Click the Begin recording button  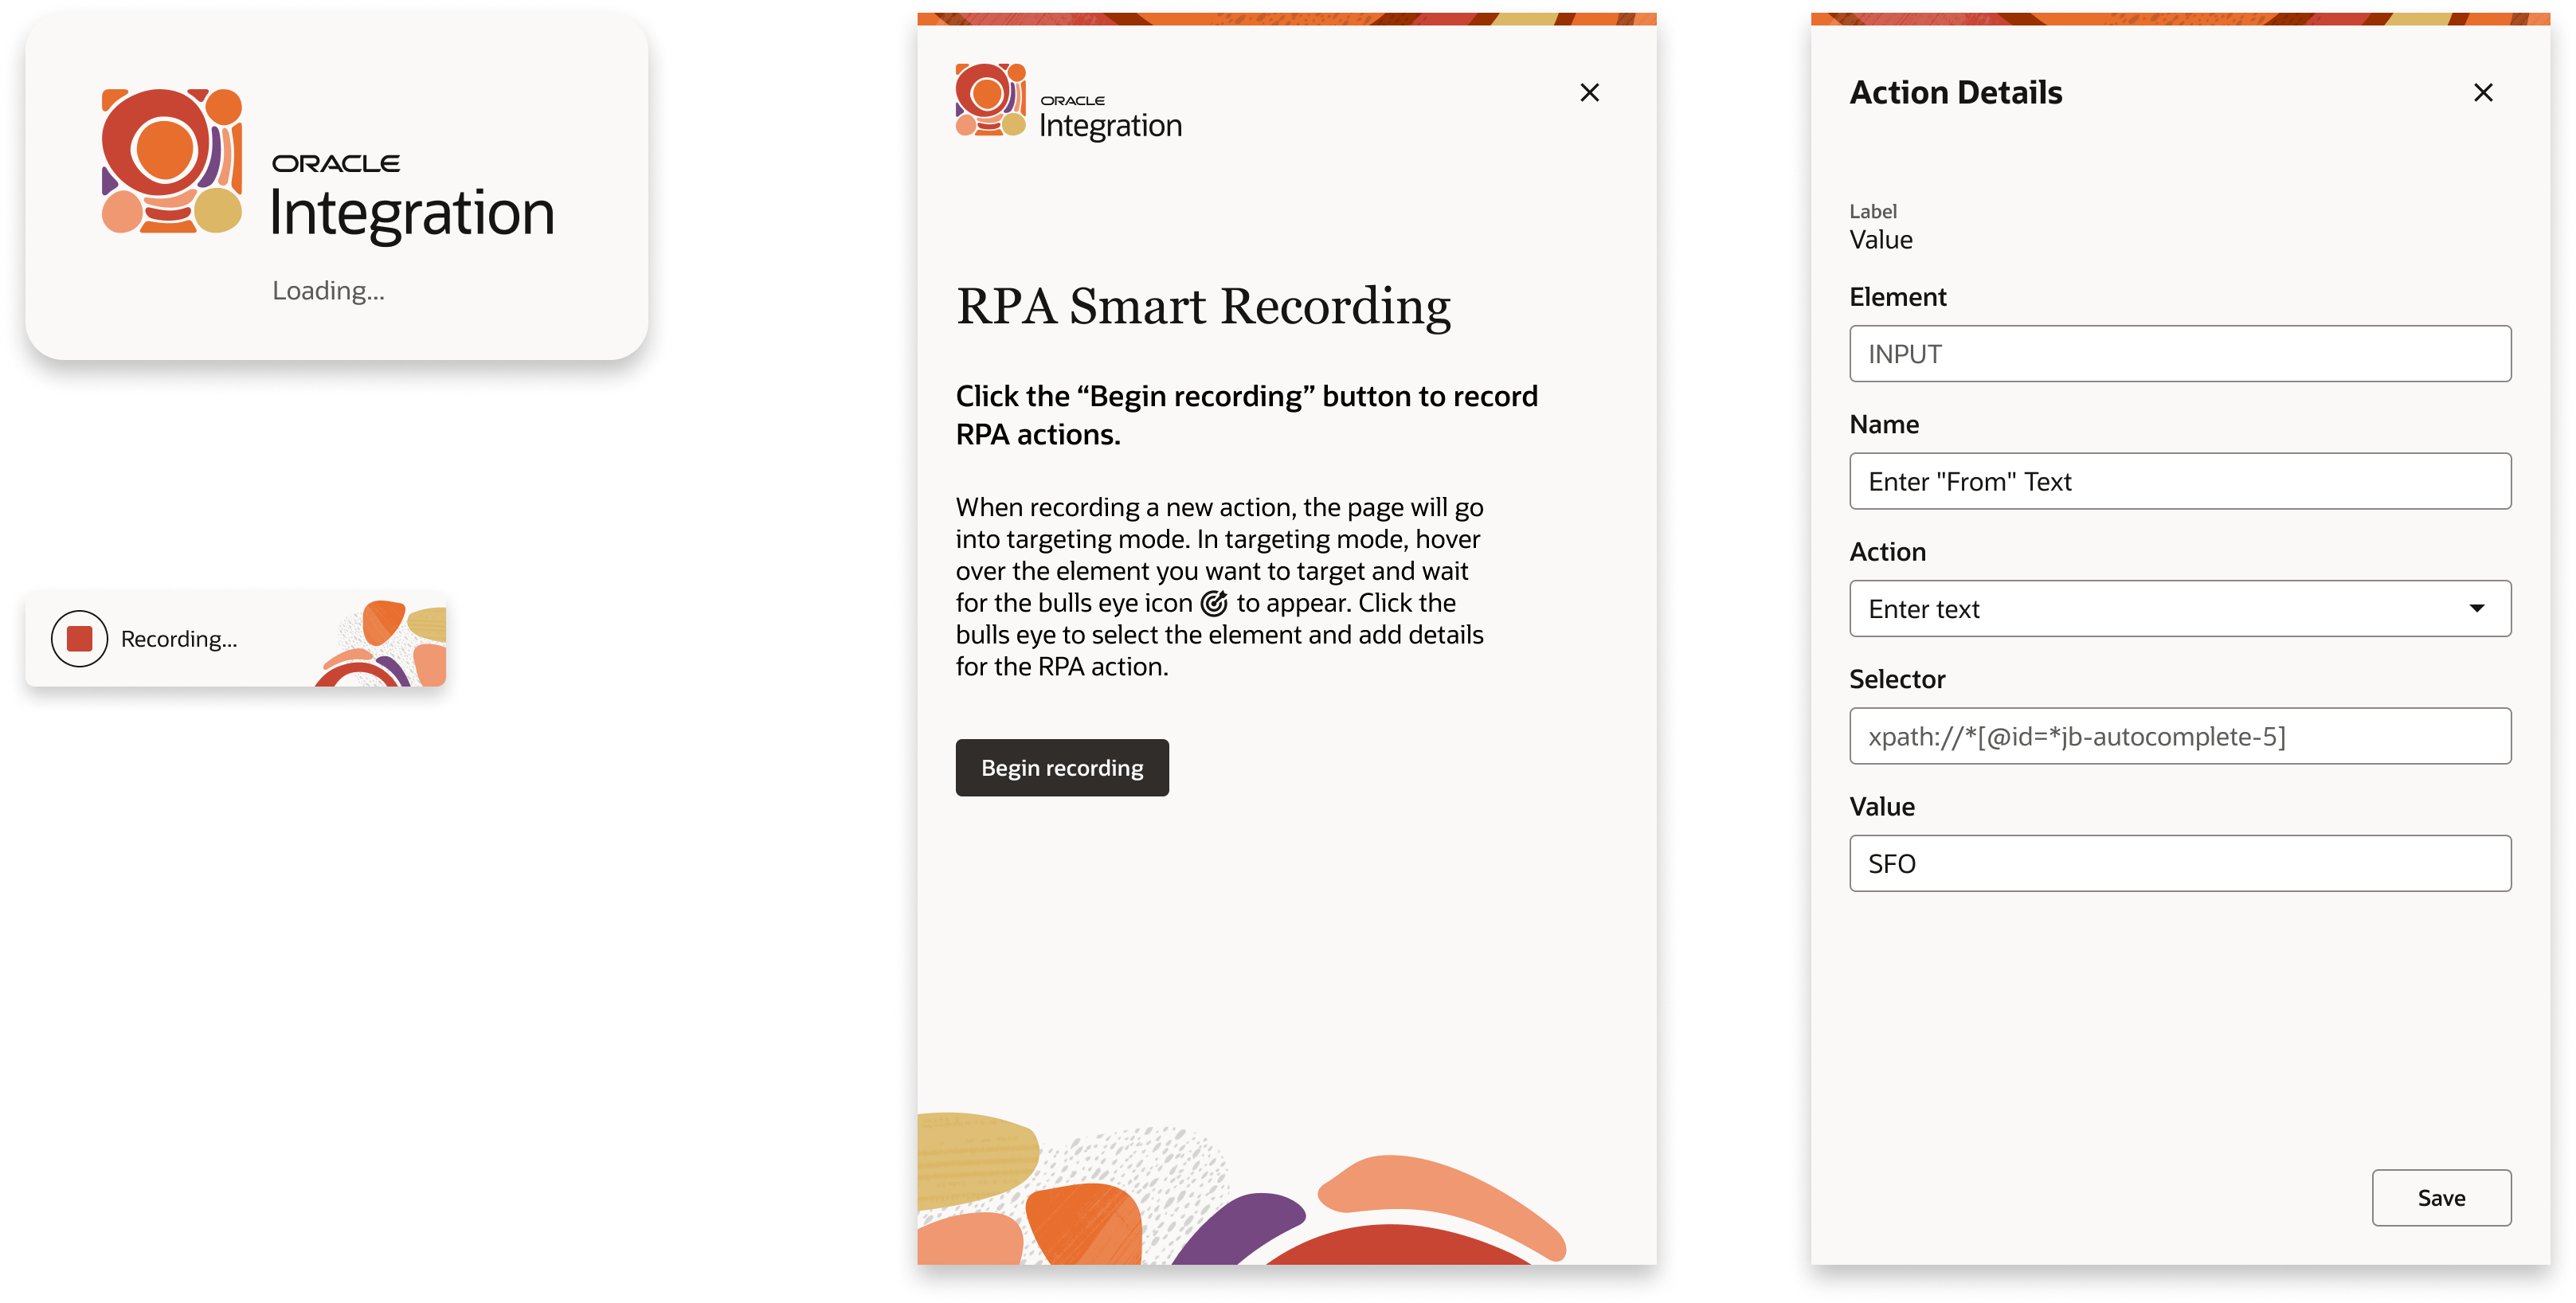[x=1061, y=767]
